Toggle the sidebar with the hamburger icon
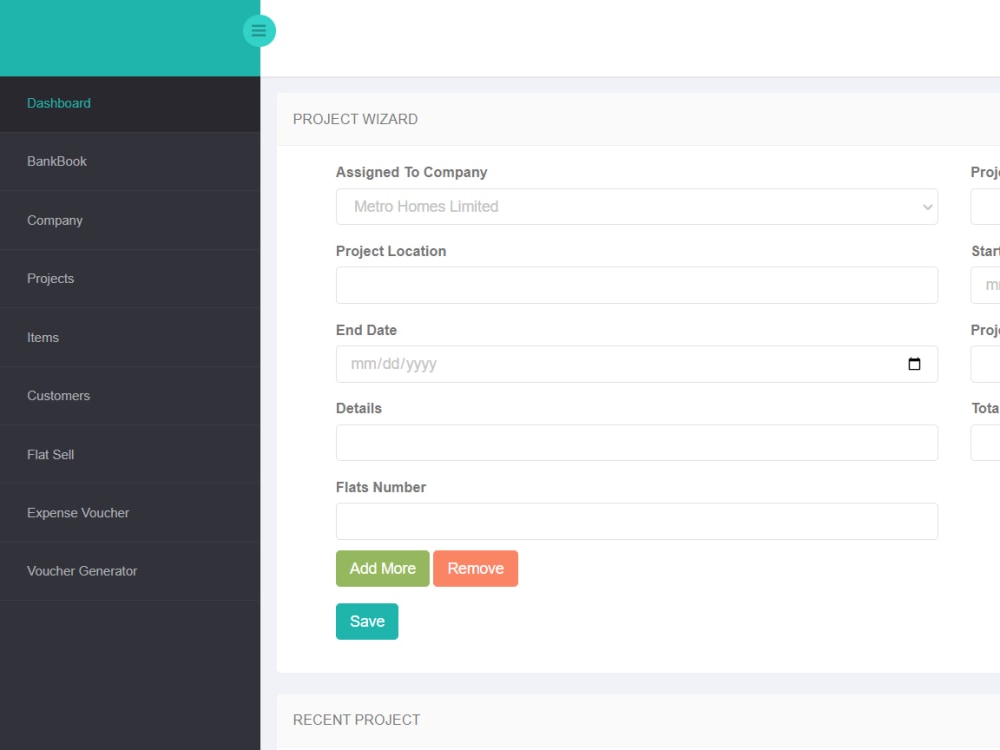Screen dimensions: 1000x750 (259, 31)
